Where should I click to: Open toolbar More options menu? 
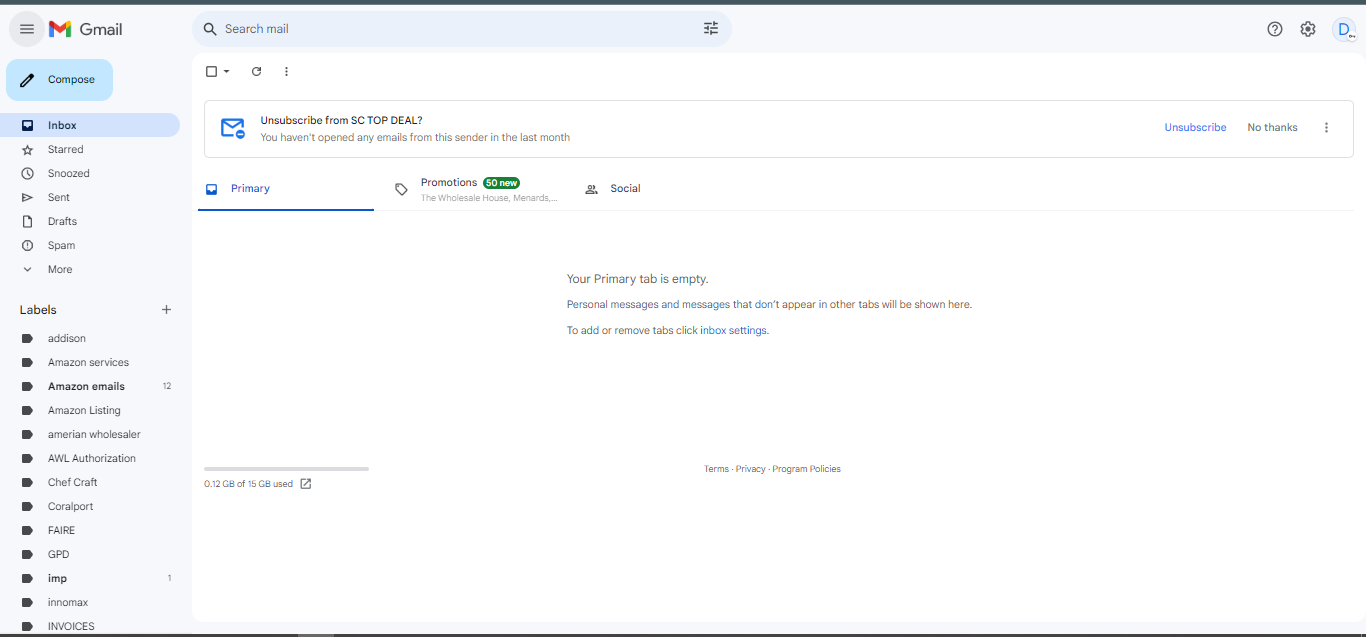coord(286,71)
